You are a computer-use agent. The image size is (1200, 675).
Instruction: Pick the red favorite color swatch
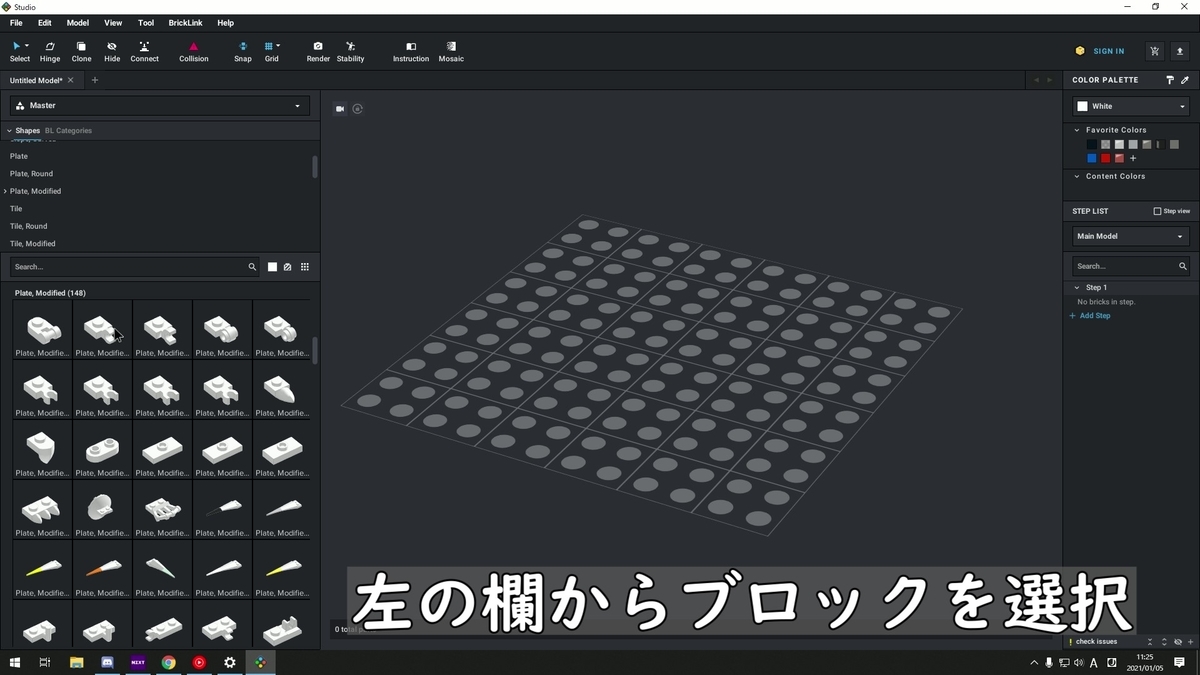[x=1106, y=158]
